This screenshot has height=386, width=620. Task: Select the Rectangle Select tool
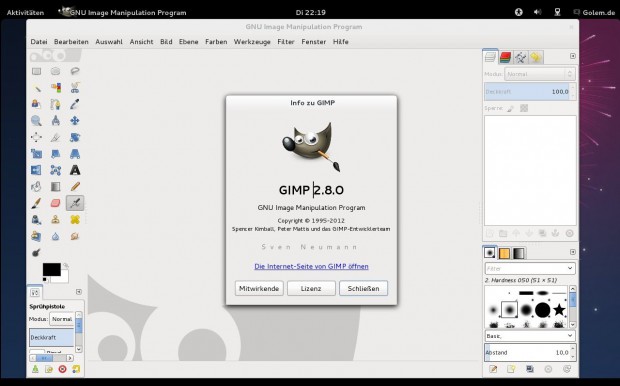[36, 71]
